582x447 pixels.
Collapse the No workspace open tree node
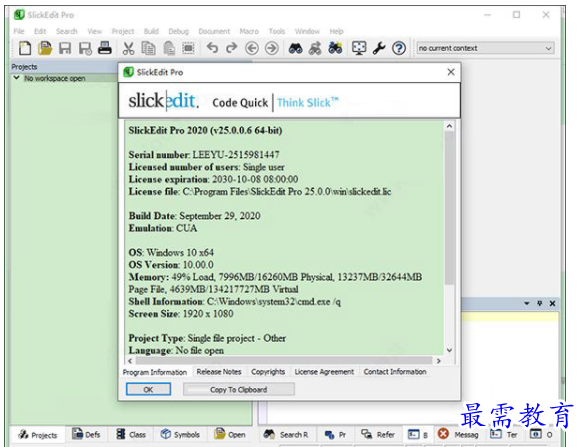[x=16, y=78]
